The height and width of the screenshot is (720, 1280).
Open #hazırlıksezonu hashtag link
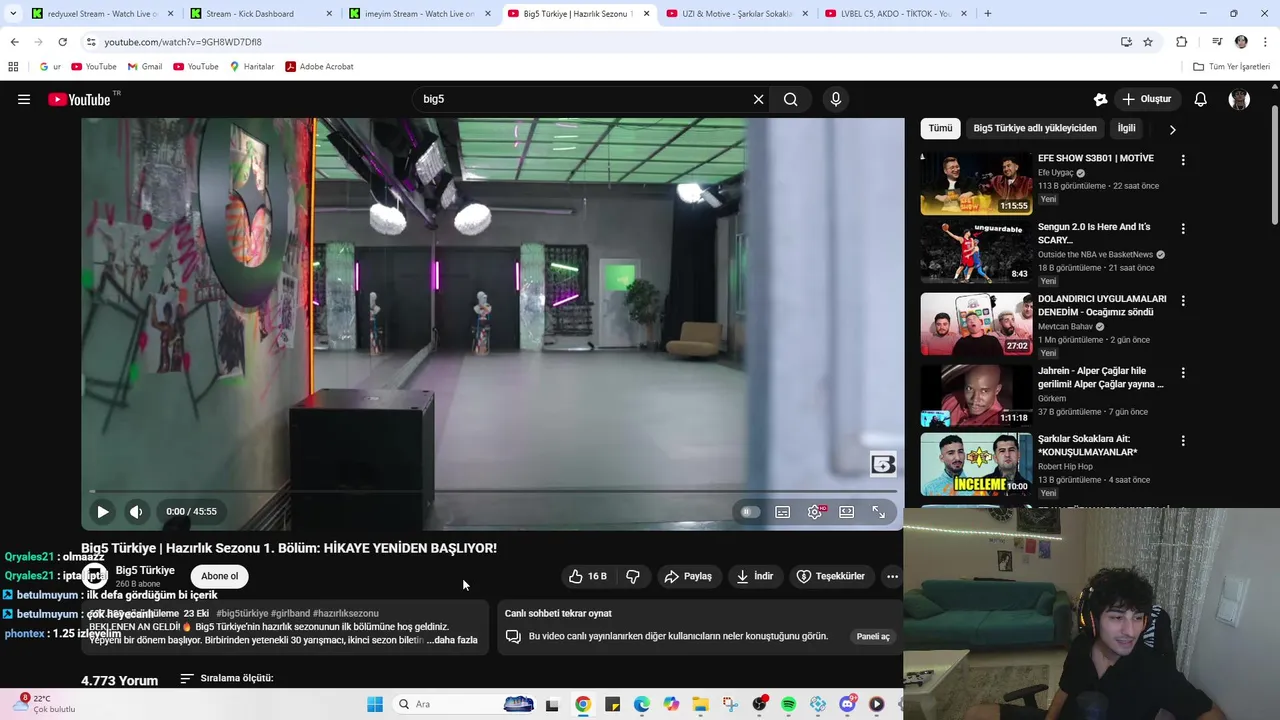click(346, 613)
